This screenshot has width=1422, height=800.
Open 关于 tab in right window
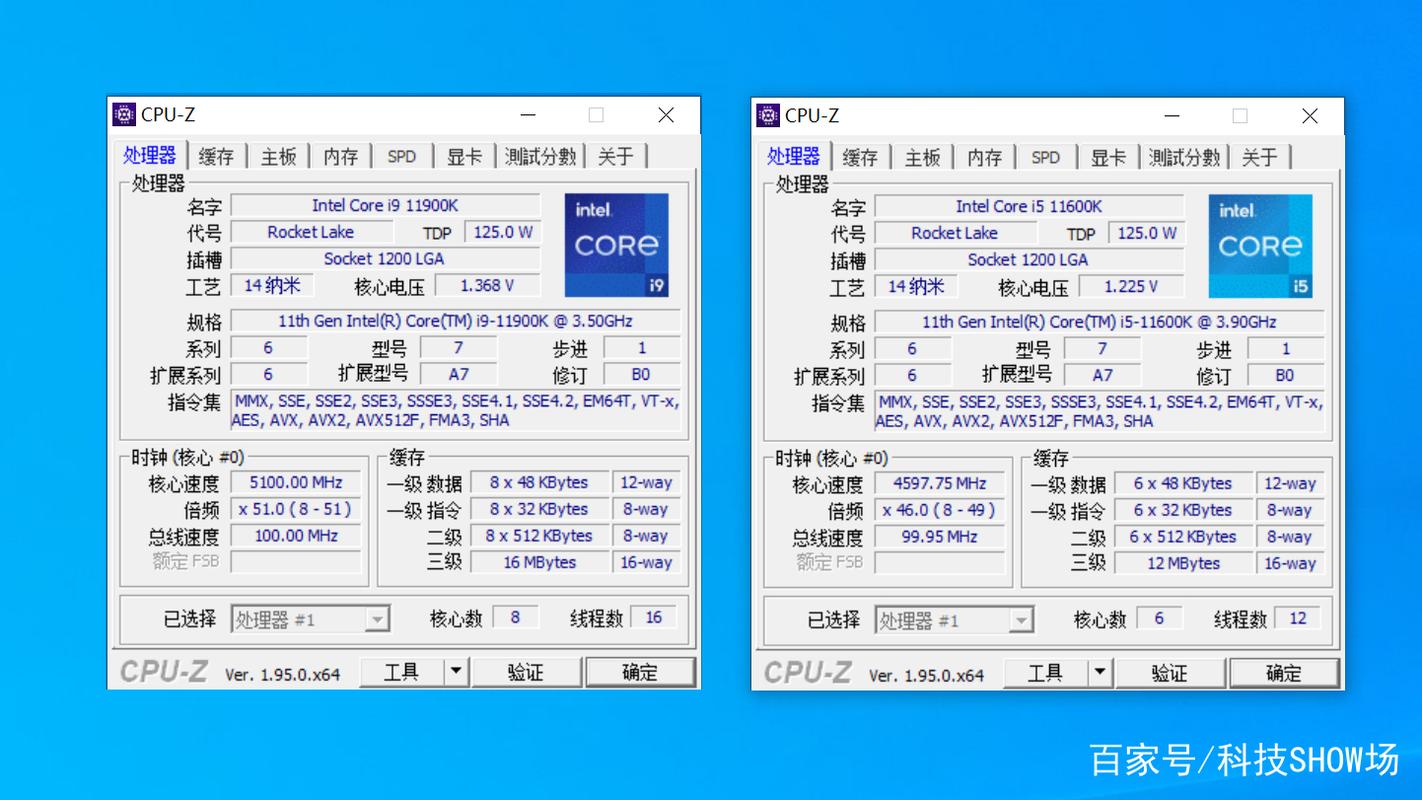pyautogui.click(x=1260, y=157)
